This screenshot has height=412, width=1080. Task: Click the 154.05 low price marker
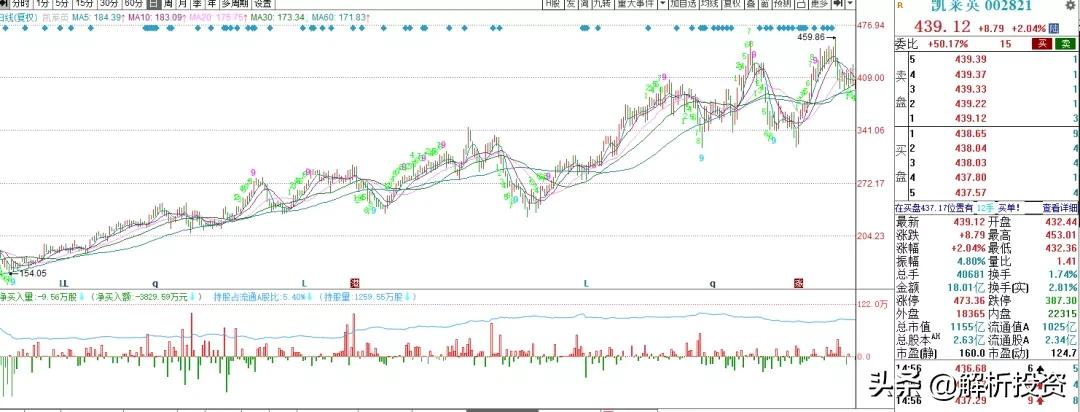tap(32, 274)
